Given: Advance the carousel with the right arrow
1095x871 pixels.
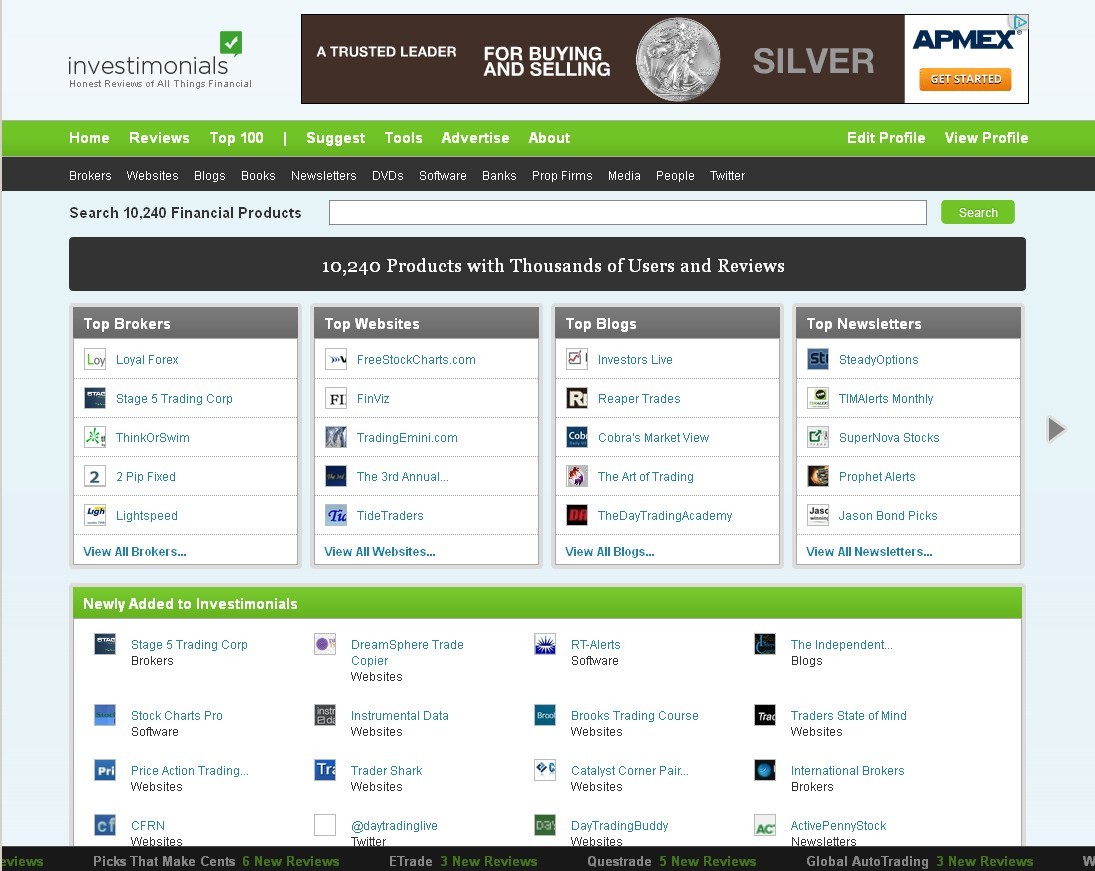Looking at the screenshot, I should pyautogui.click(x=1056, y=429).
